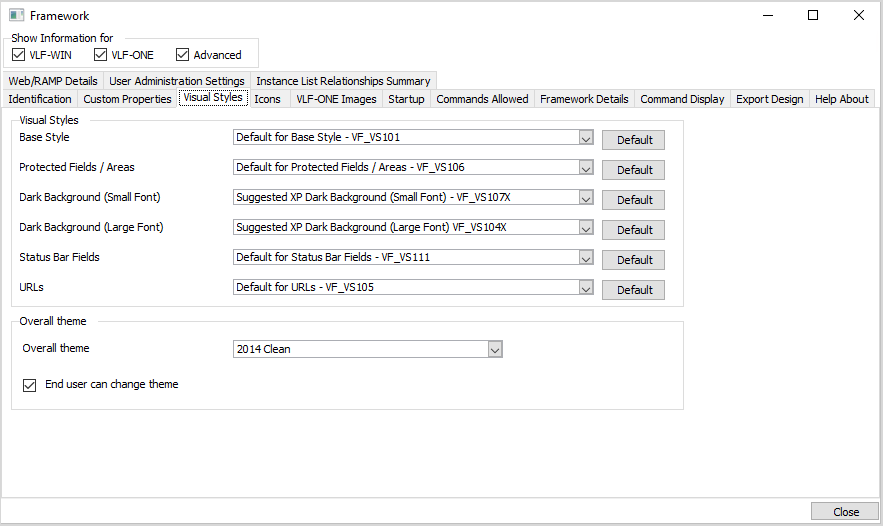Open the Status Bar Fields dropdown
Viewport: 883px width, 526px height.
[x=586, y=258]
